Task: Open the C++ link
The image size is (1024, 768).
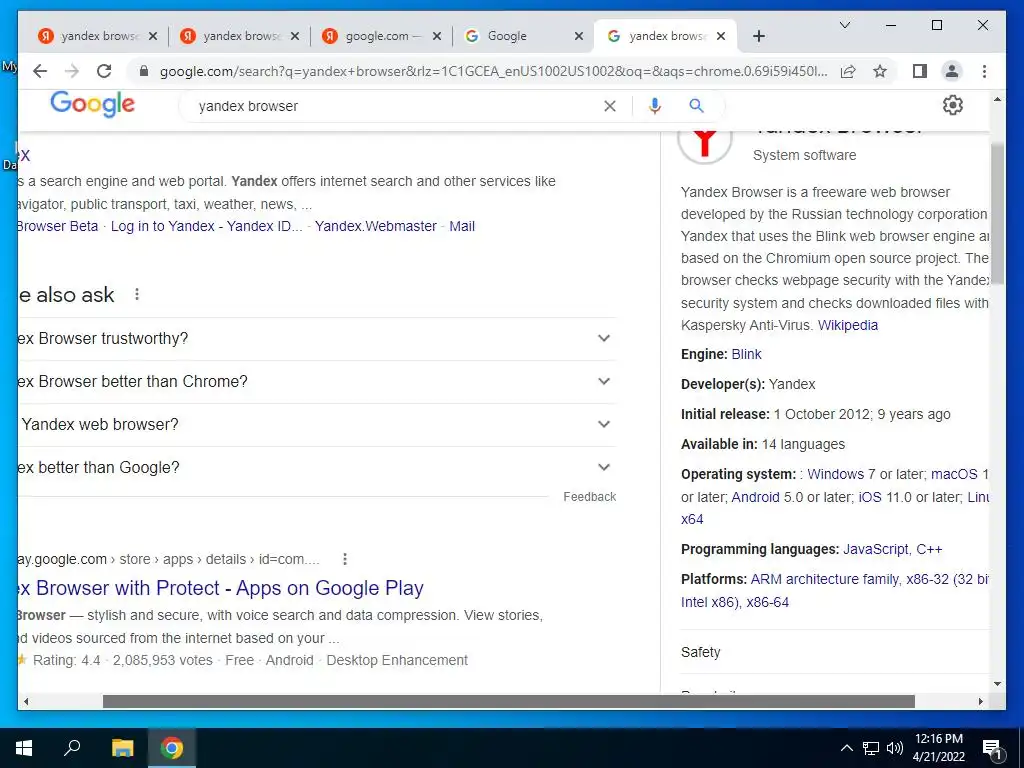Action: pos(929,549)
